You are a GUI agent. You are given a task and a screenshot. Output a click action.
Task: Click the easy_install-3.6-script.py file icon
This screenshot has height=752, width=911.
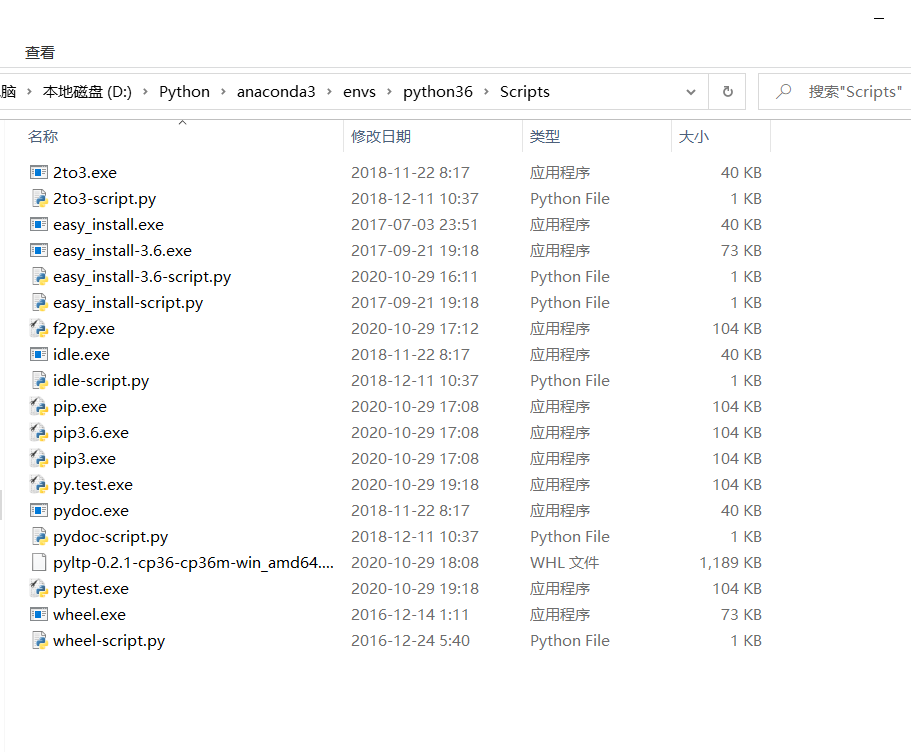pos(39,277)
